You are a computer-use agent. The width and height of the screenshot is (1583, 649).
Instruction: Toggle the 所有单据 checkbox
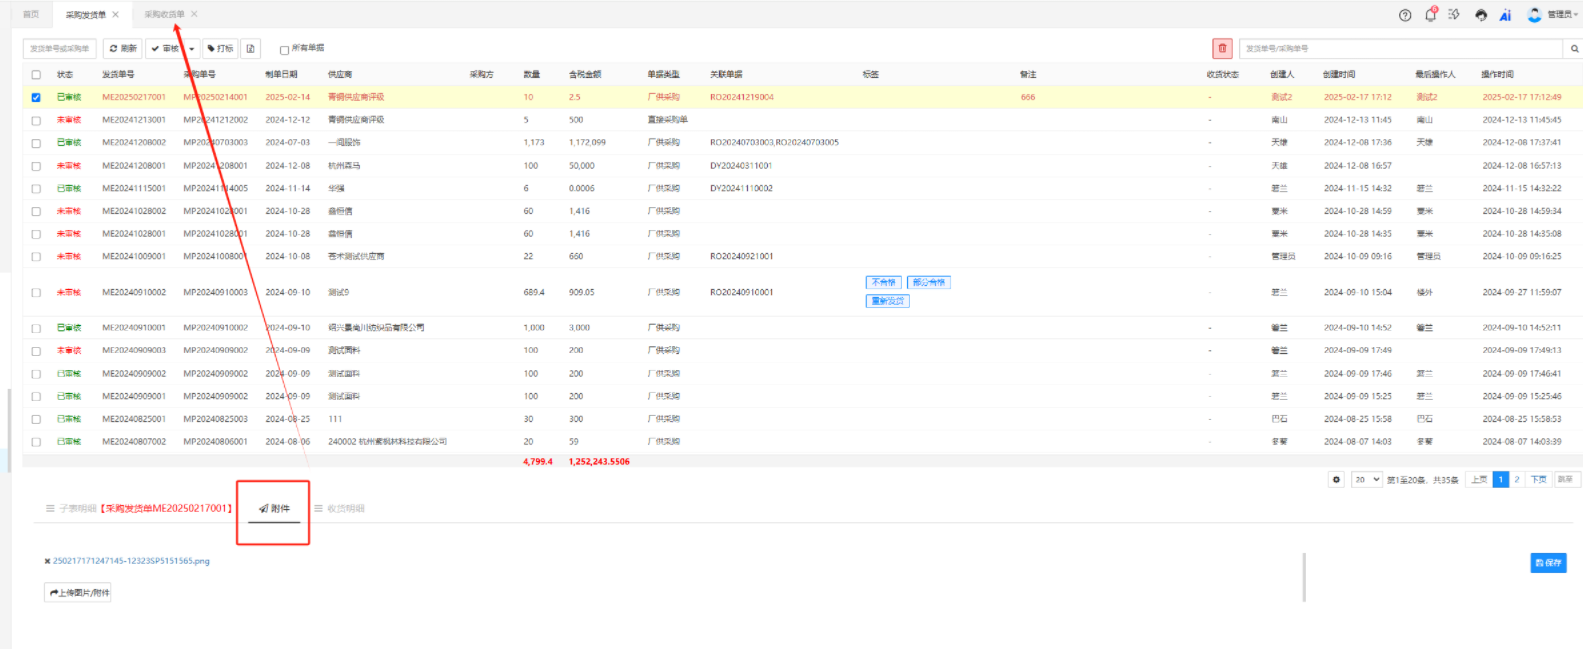284,49
